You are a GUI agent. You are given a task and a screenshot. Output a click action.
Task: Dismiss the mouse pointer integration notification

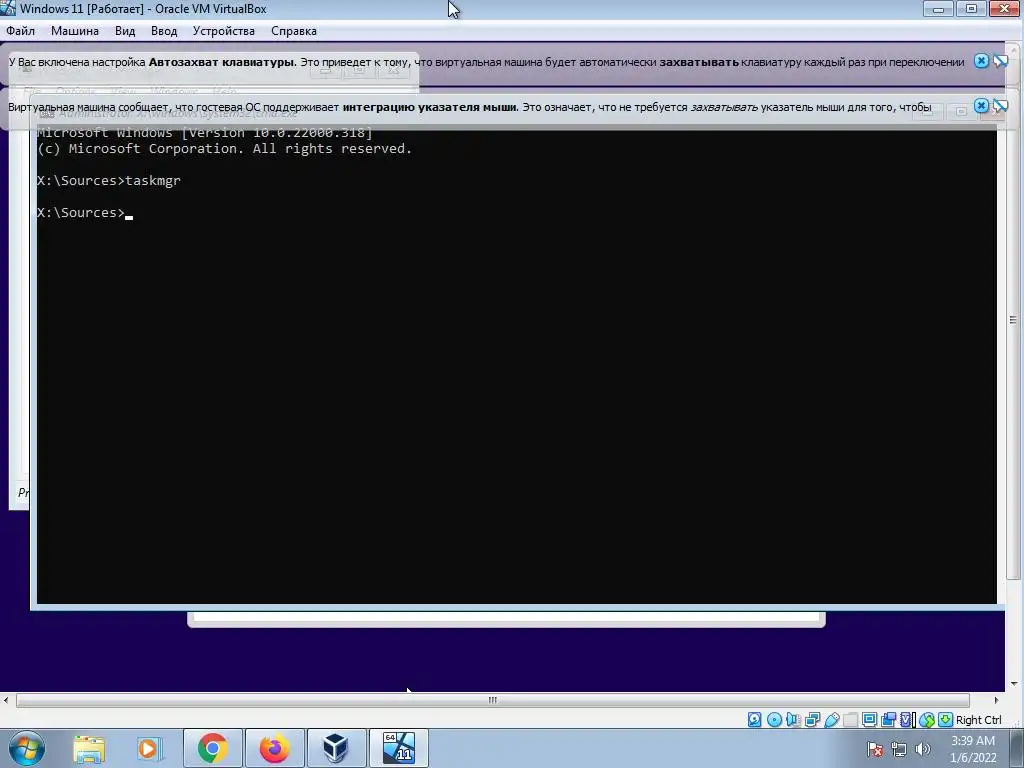point(981,105)
